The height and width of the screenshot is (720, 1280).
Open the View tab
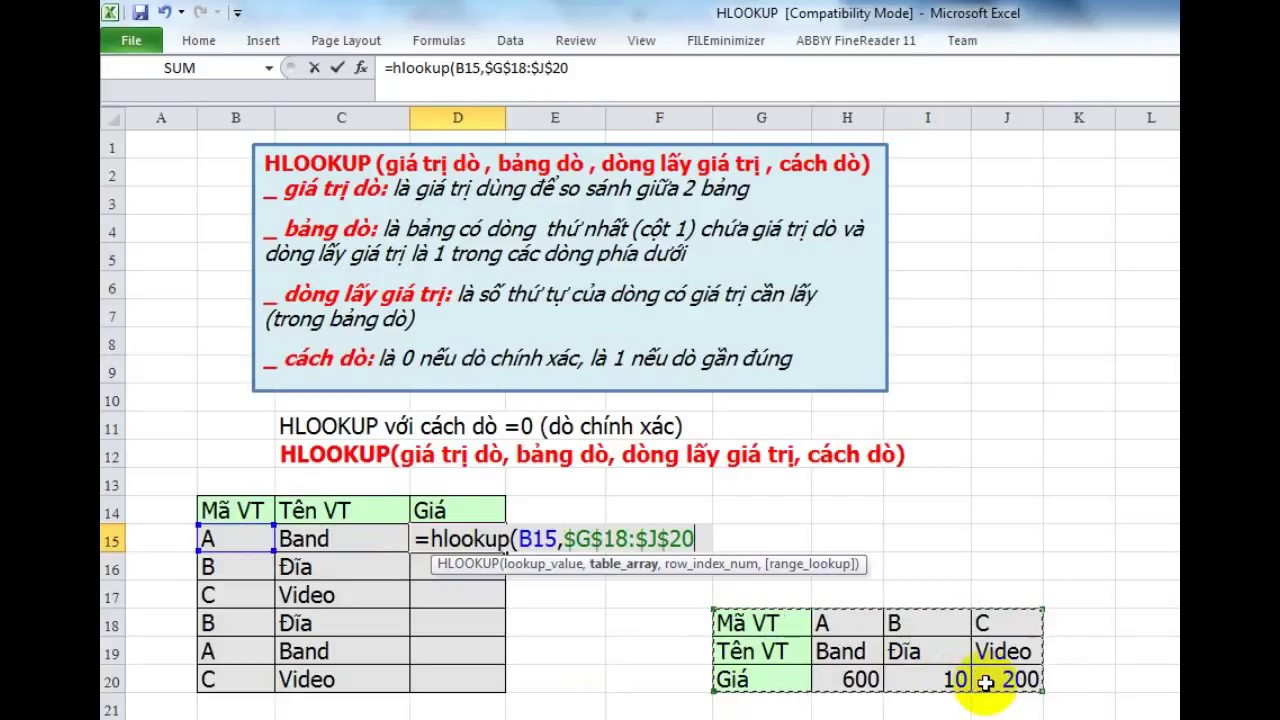[x=641, y=41]
